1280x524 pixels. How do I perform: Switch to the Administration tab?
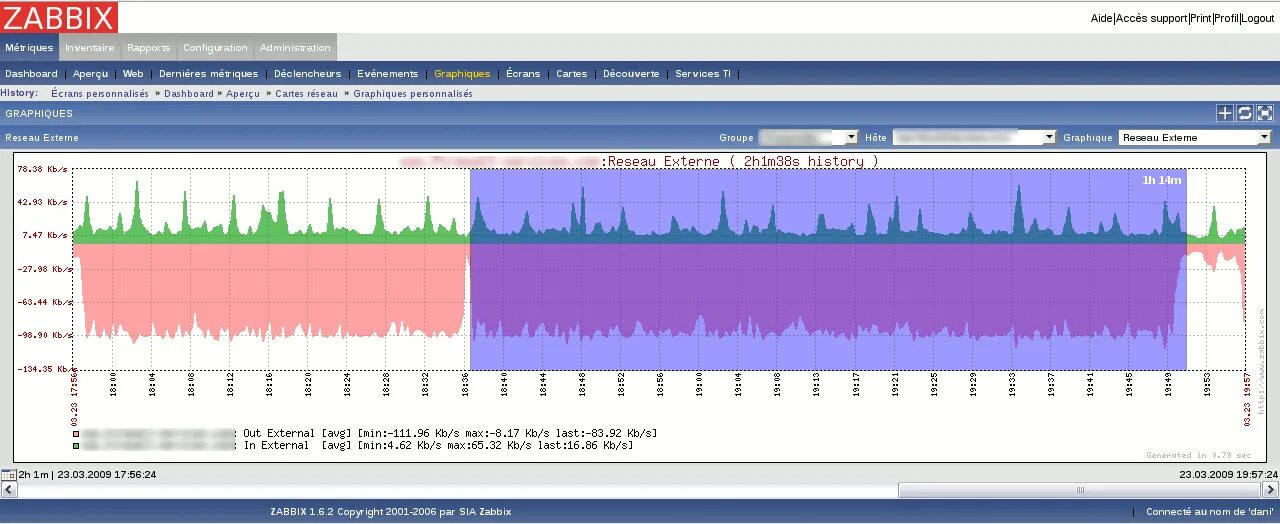coord(295,47)
